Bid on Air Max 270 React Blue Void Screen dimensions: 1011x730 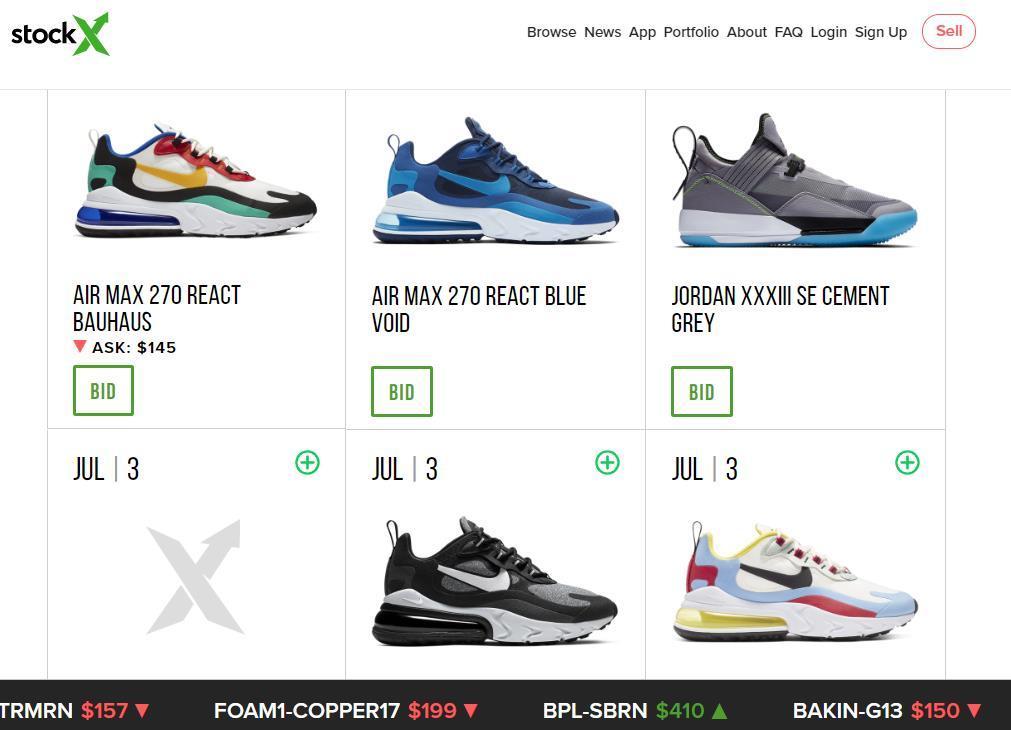tap(402, 391)
